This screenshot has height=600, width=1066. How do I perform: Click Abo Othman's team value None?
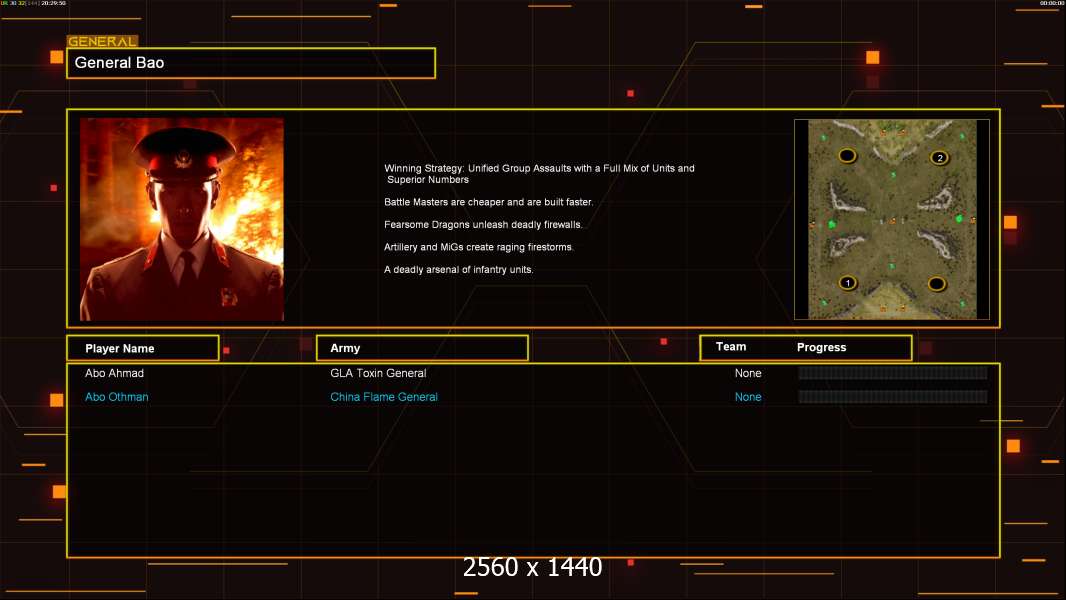pos(748,397)
